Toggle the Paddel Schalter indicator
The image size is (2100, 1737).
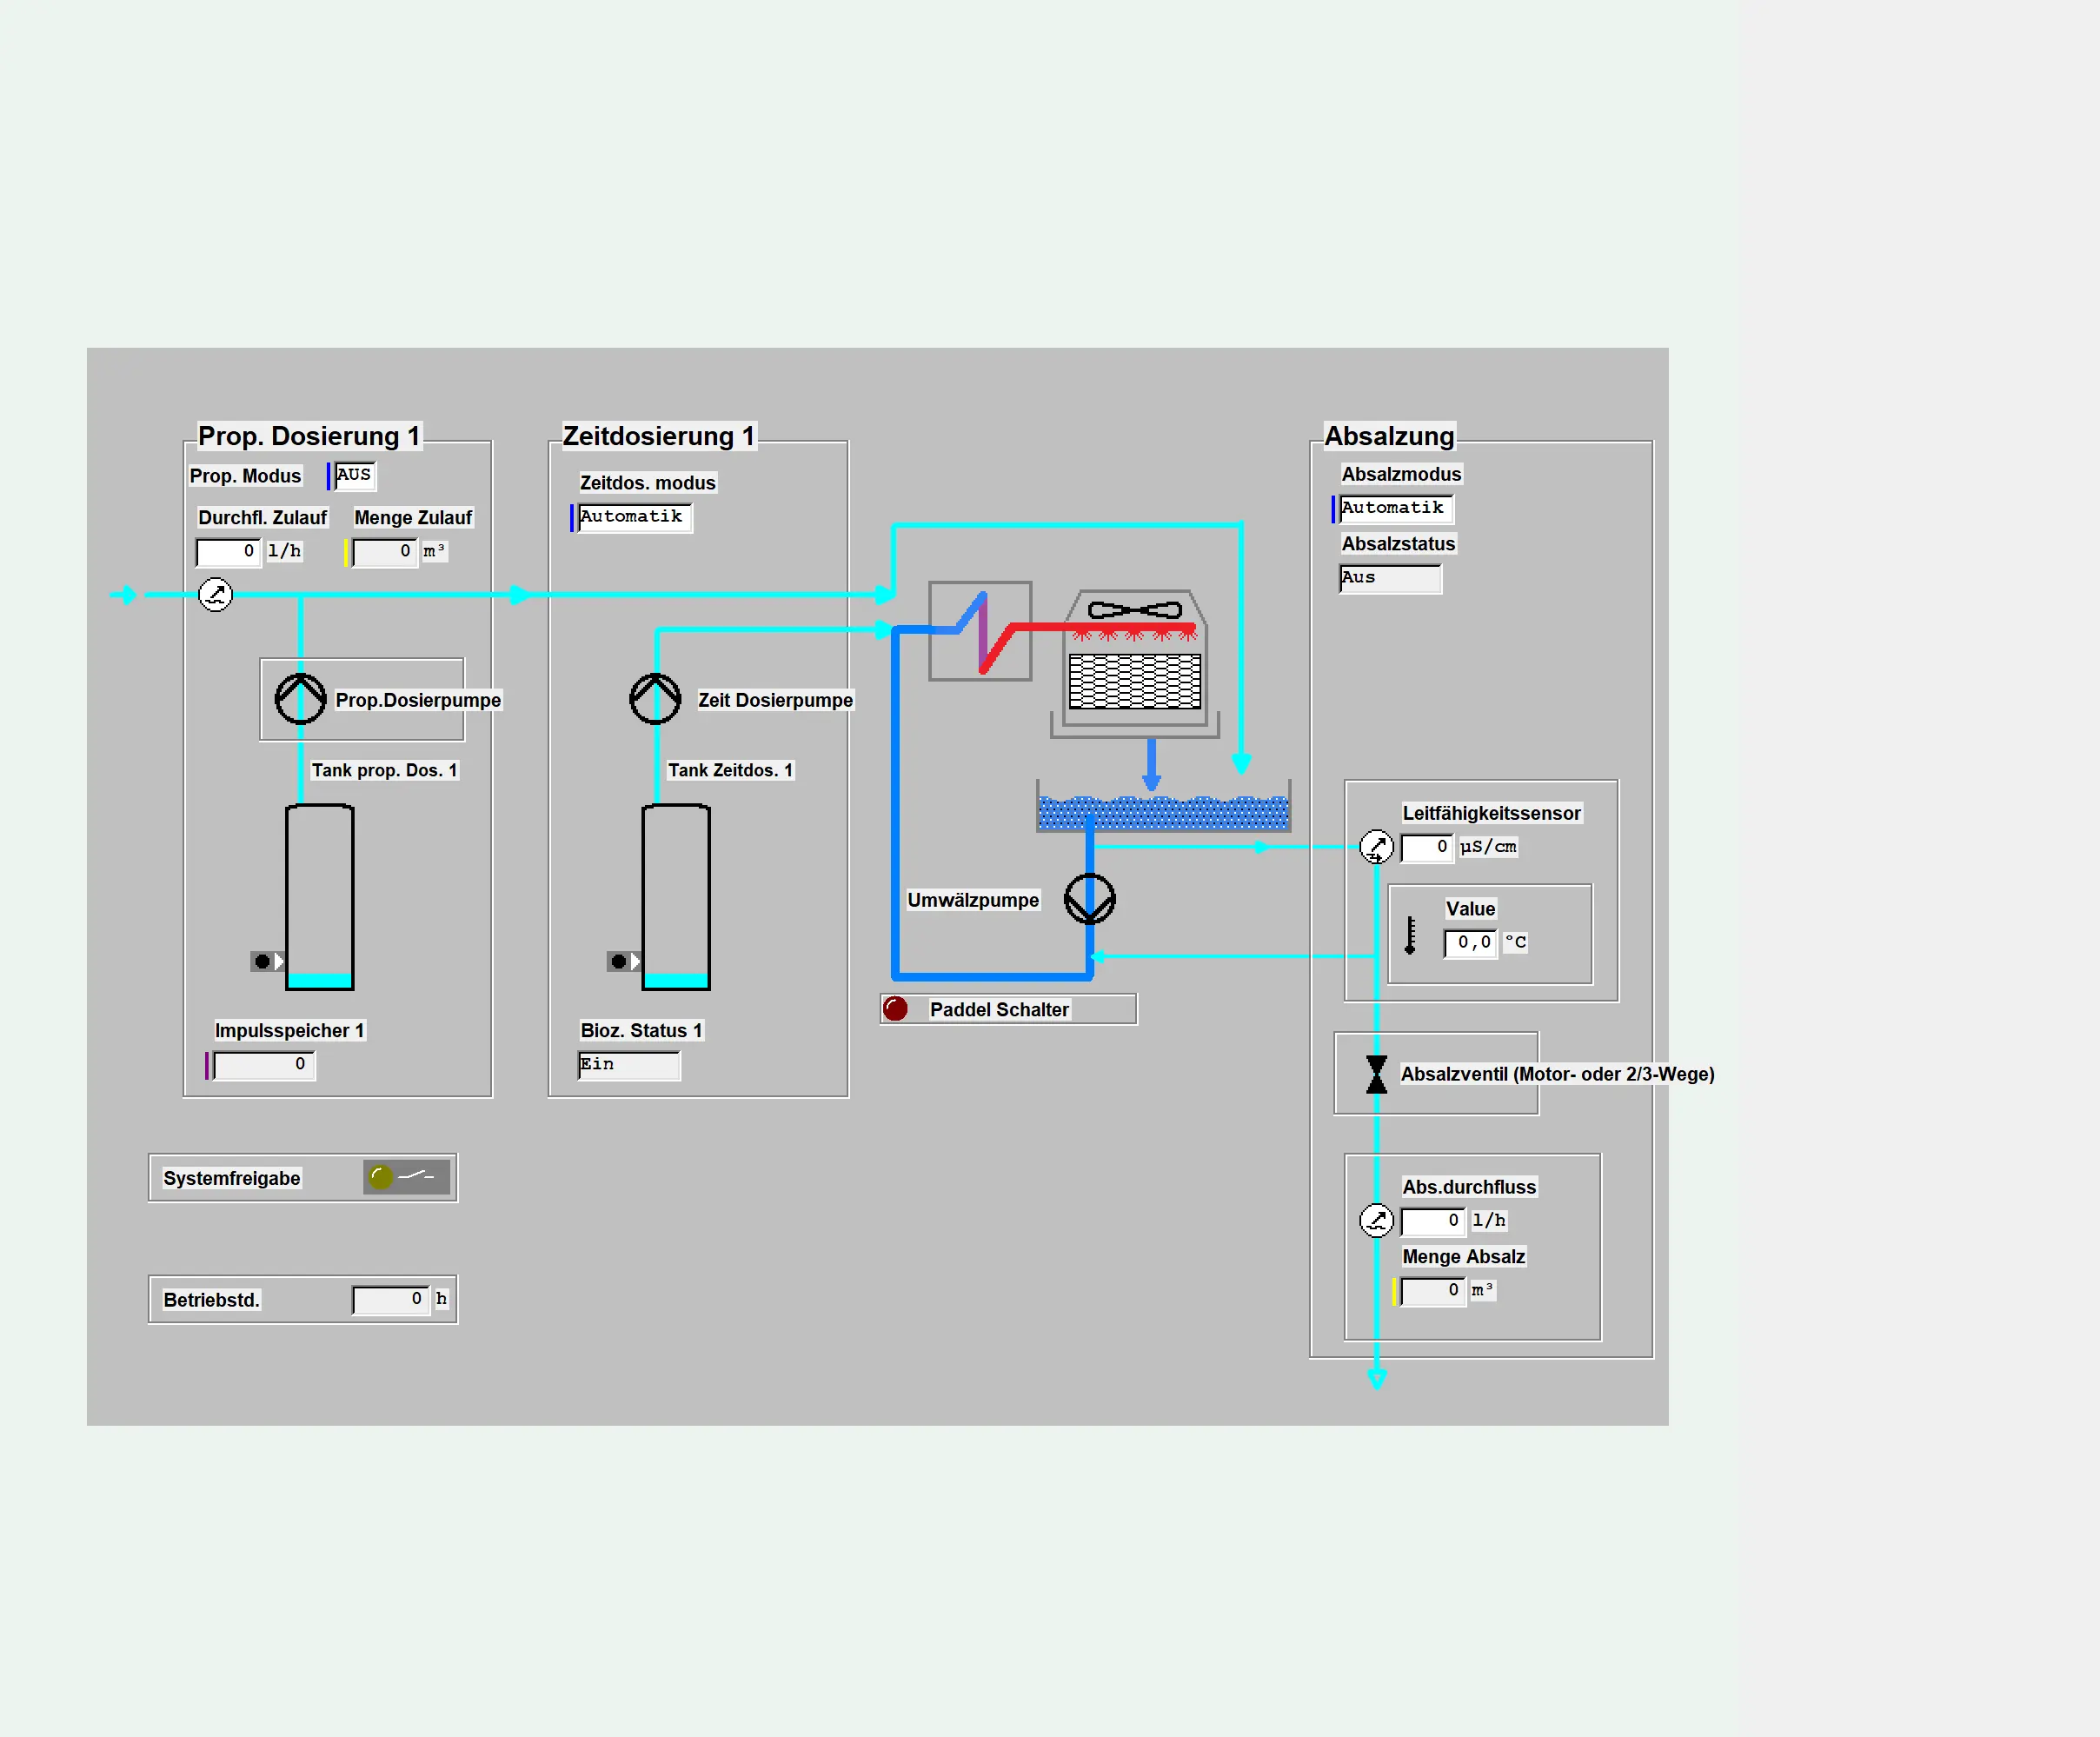pos(895,1009)
